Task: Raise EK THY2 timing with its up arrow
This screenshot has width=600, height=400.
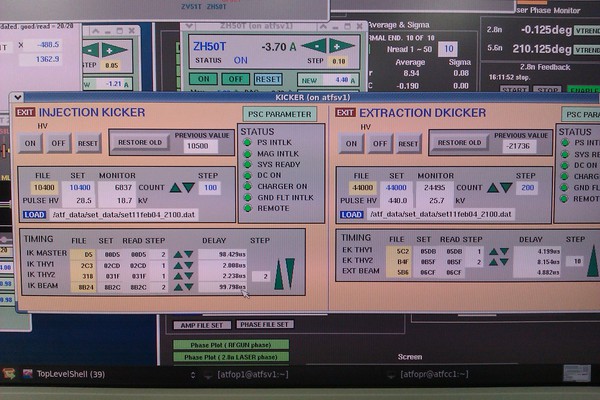Action: [x=494, y=262]
